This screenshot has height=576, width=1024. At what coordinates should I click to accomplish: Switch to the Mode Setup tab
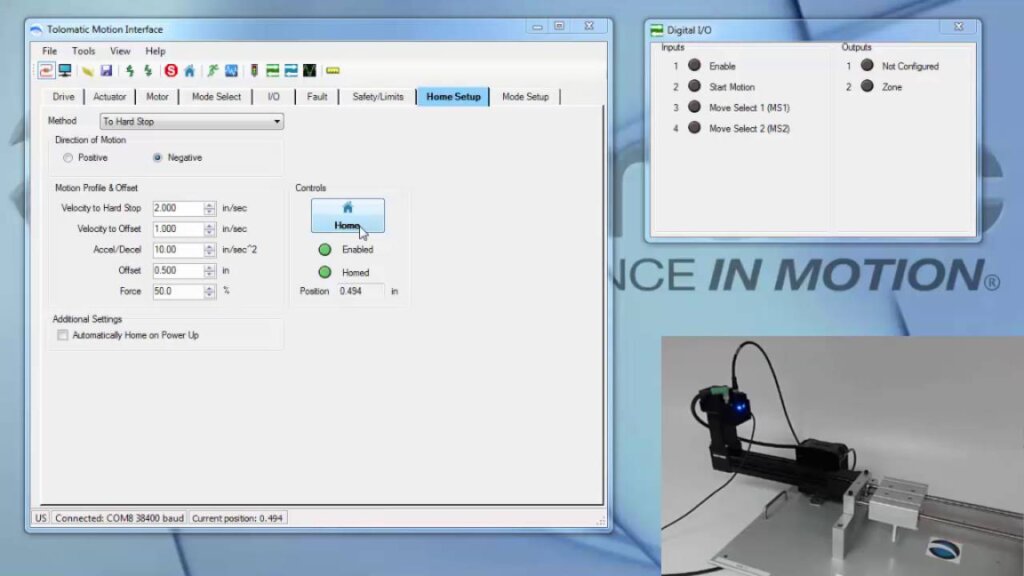pos(525,97)
